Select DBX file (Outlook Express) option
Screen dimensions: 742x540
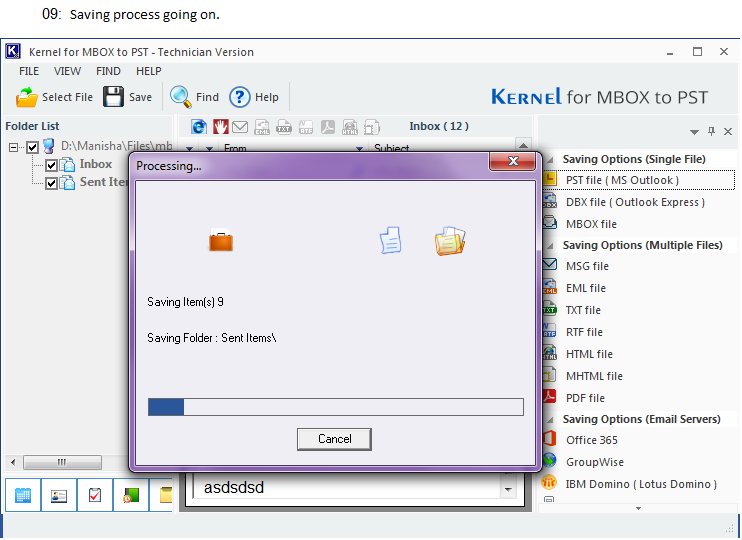point(635,202)
